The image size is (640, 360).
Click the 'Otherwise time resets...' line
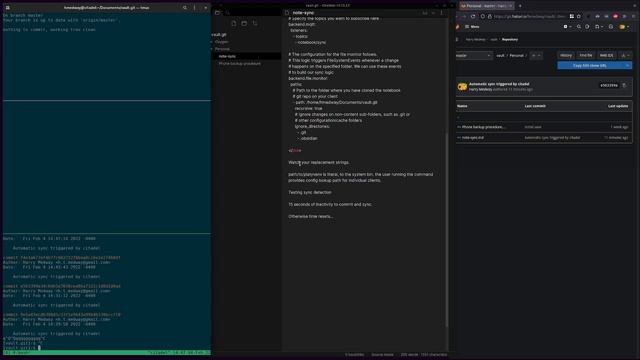click(x=311, y=216)
